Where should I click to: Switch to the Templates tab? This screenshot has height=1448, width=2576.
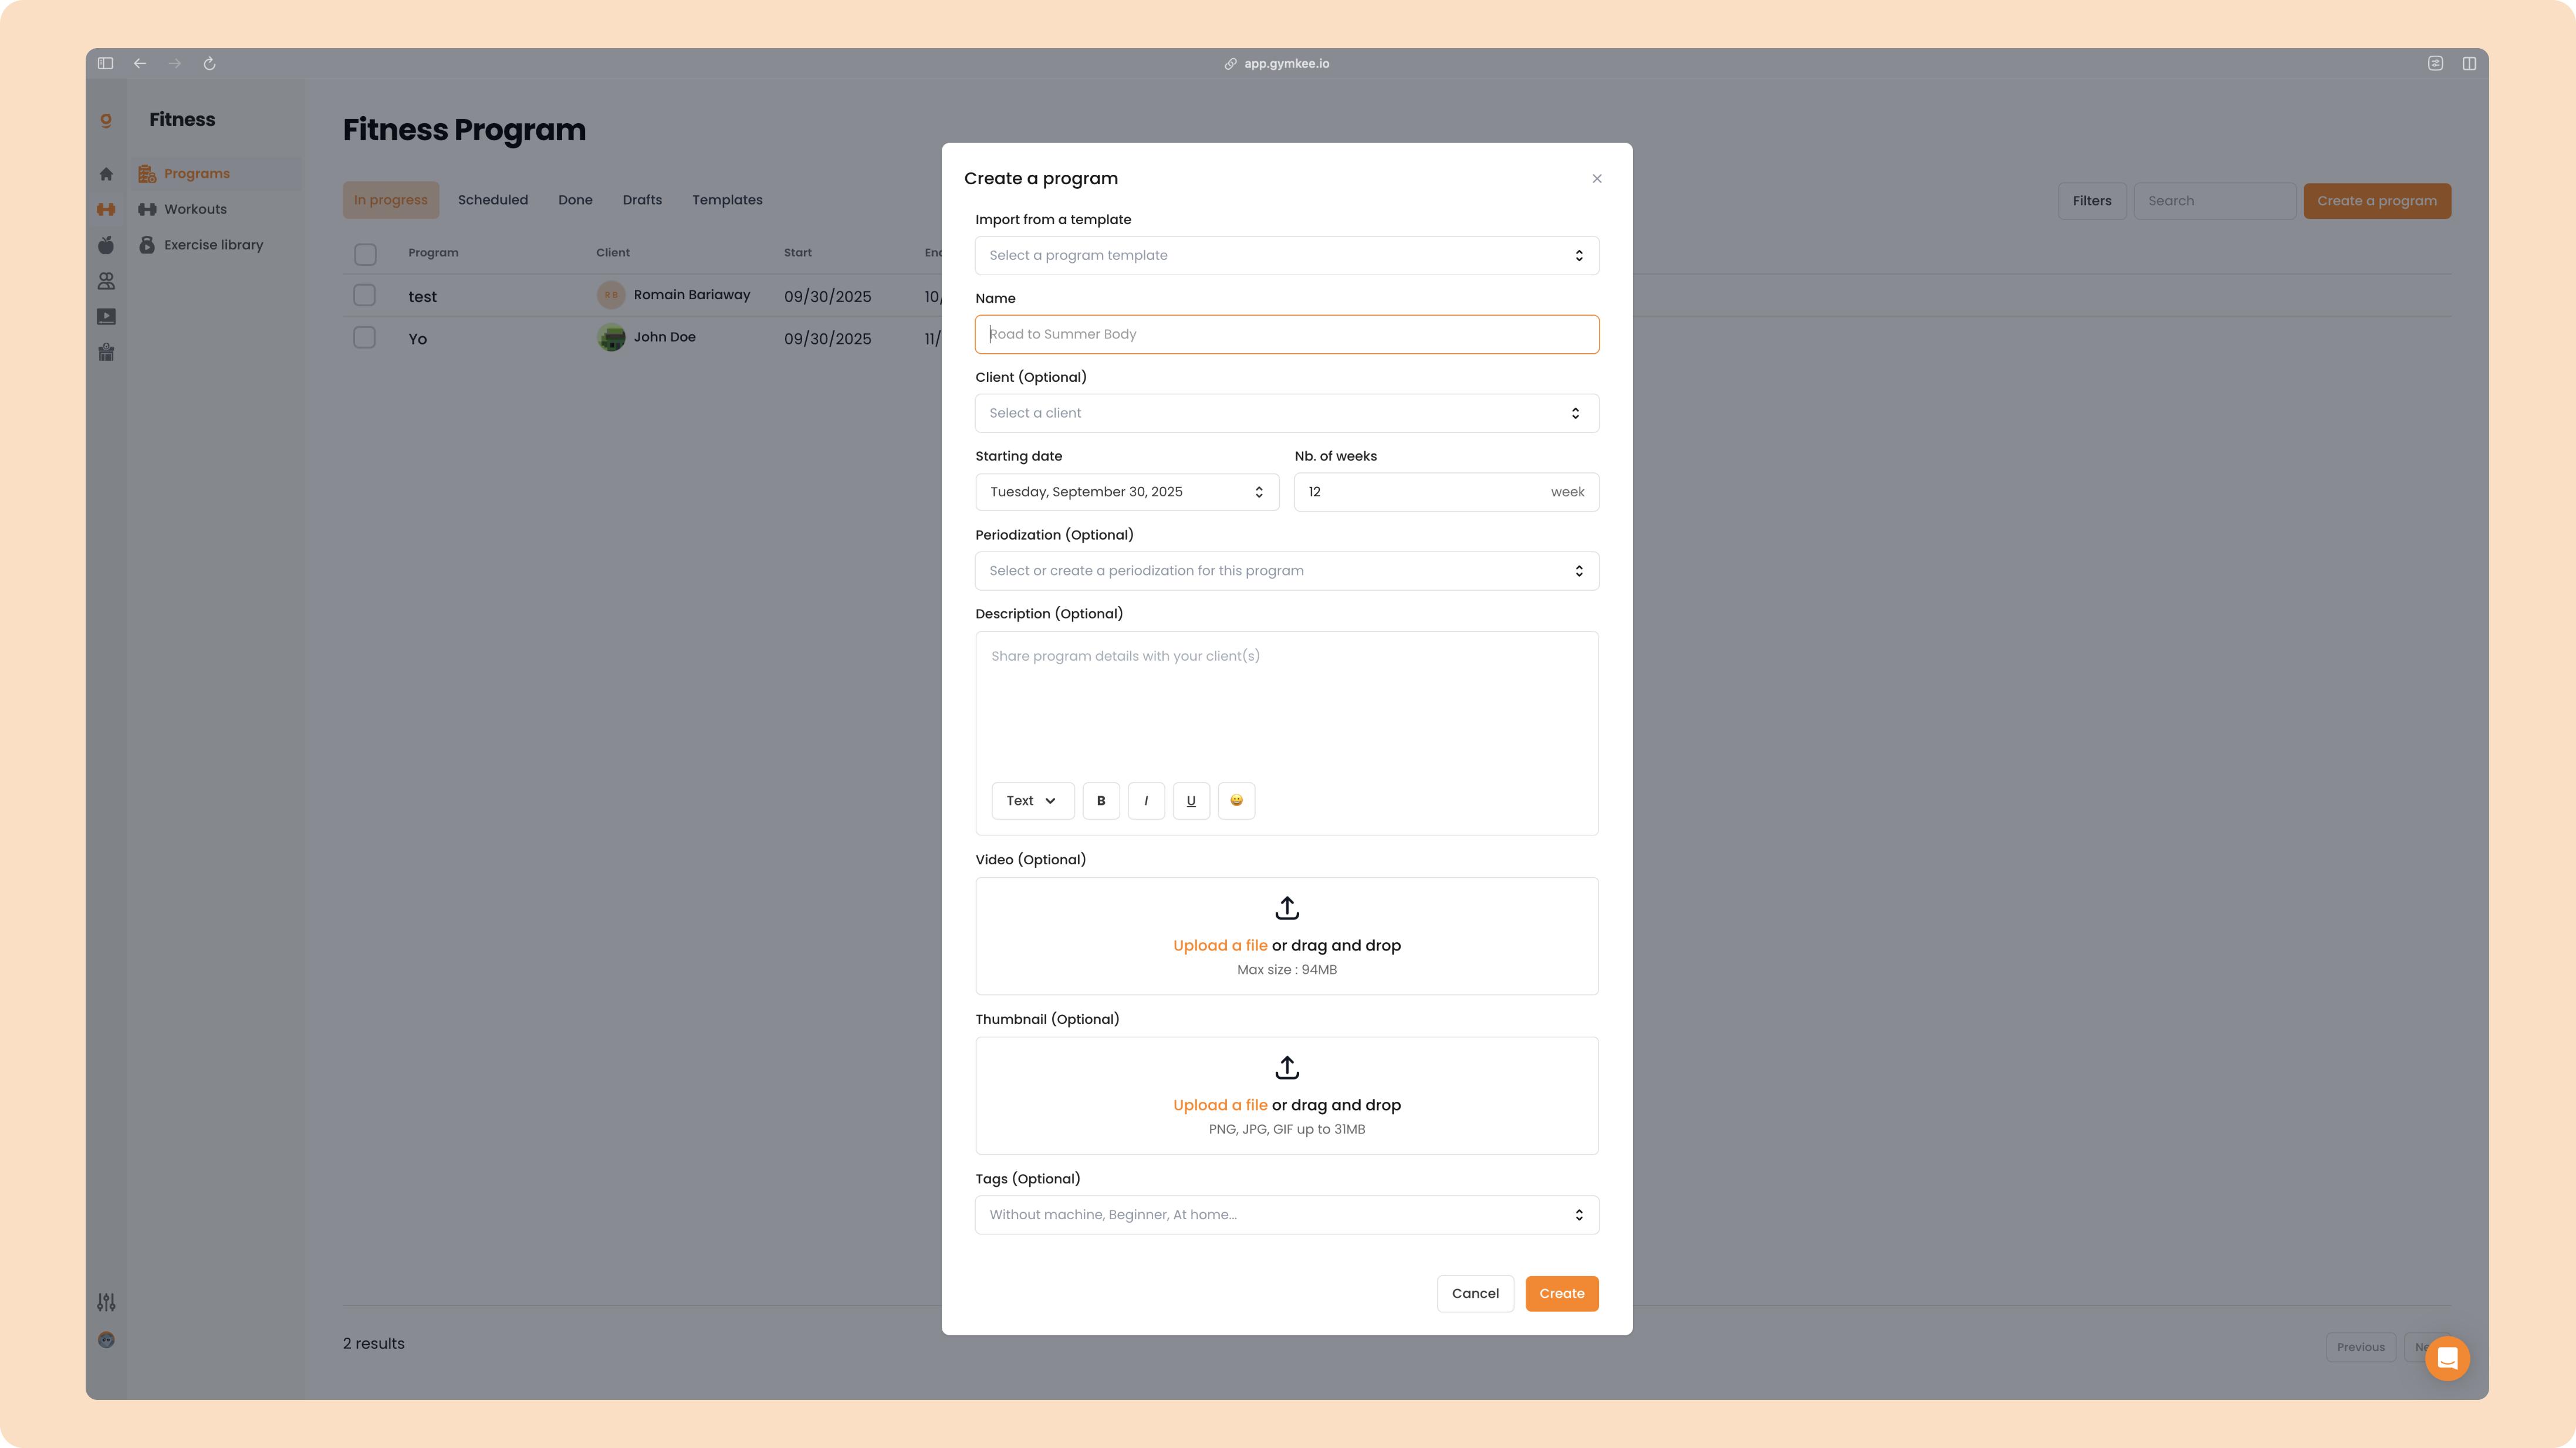[727, 200]
